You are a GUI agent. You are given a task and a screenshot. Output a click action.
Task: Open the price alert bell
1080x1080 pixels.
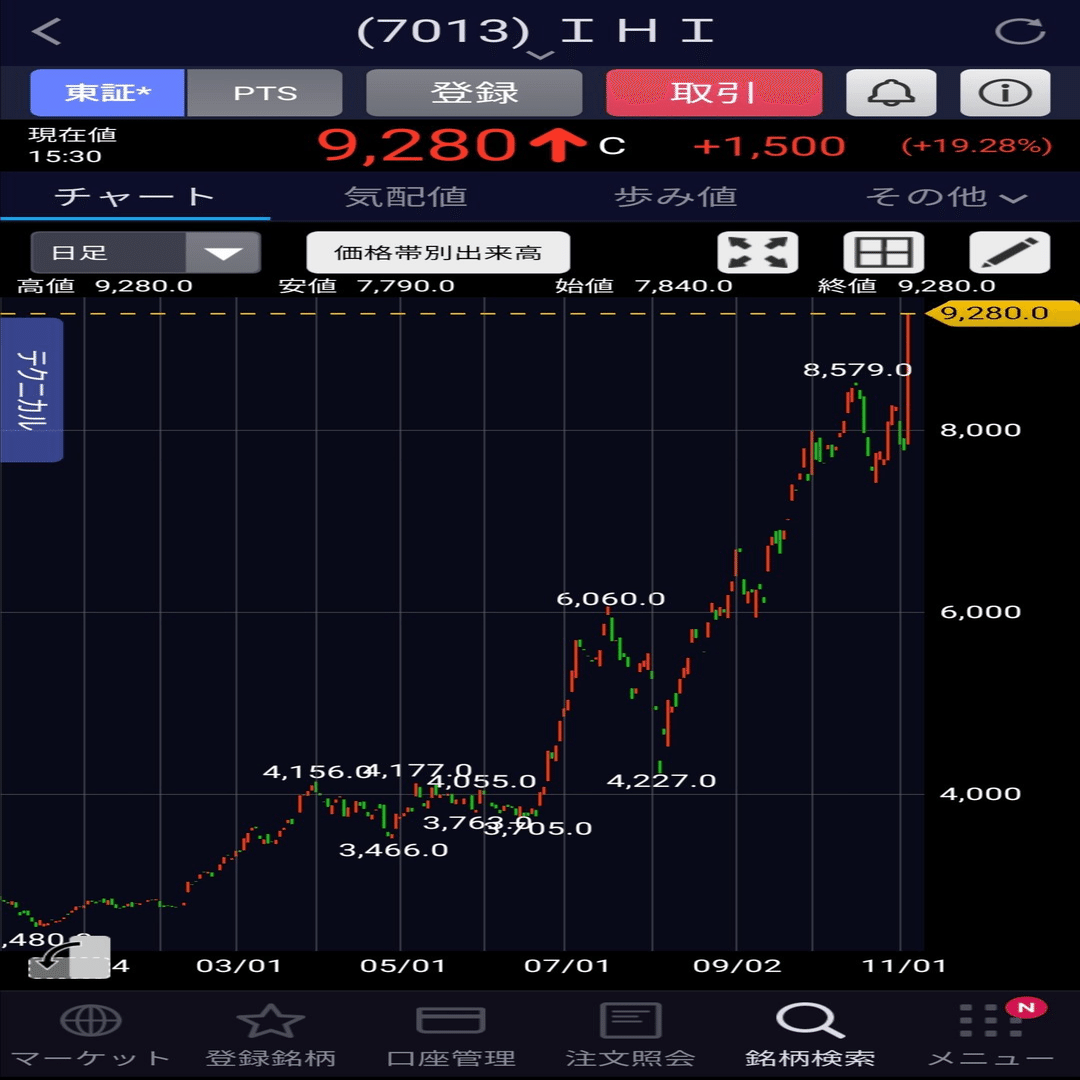click(x=891, y=92)
